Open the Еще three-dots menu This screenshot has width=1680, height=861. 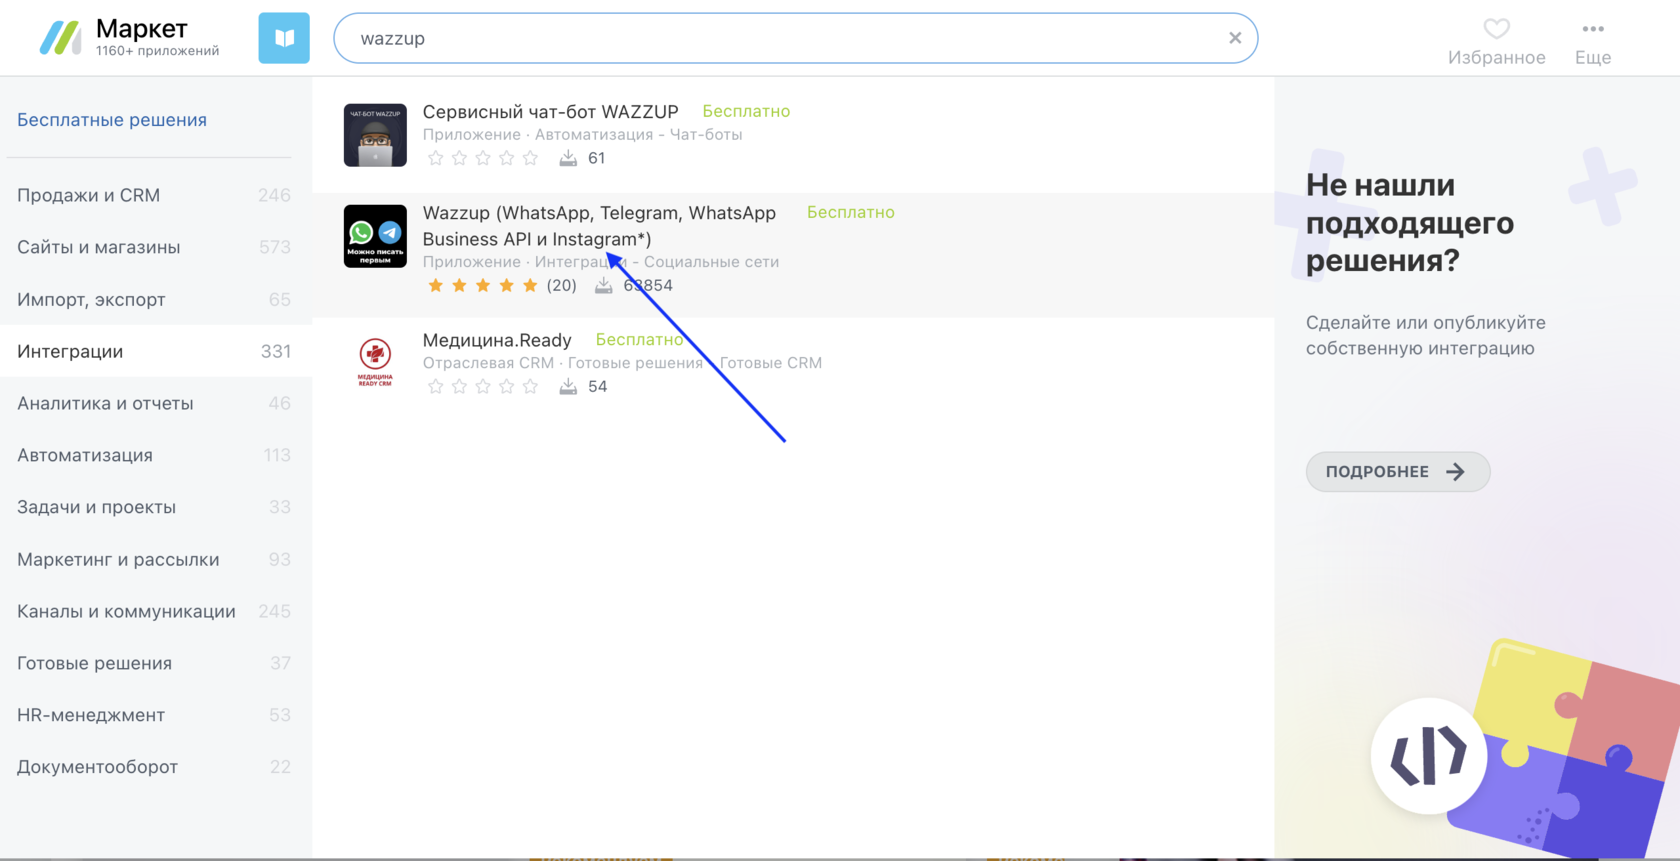[1592, 29]
